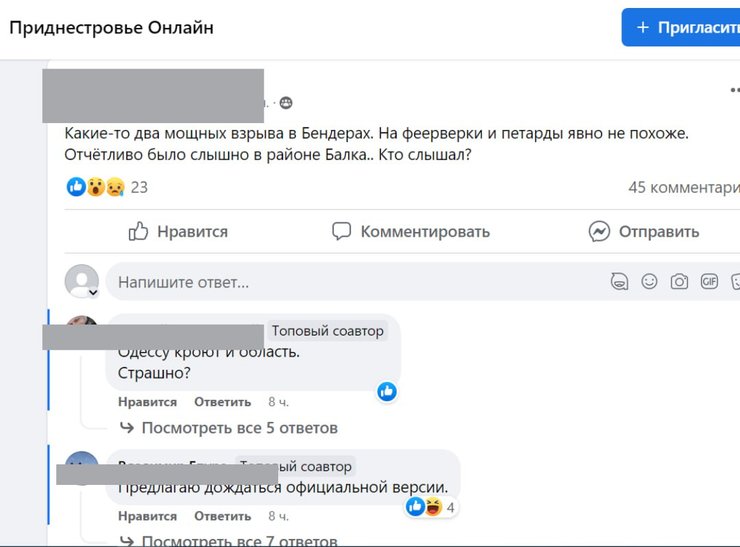Click the thumbs-up icon on the post's Нравится button
This screenshot has width=740, height=547.
139,232
